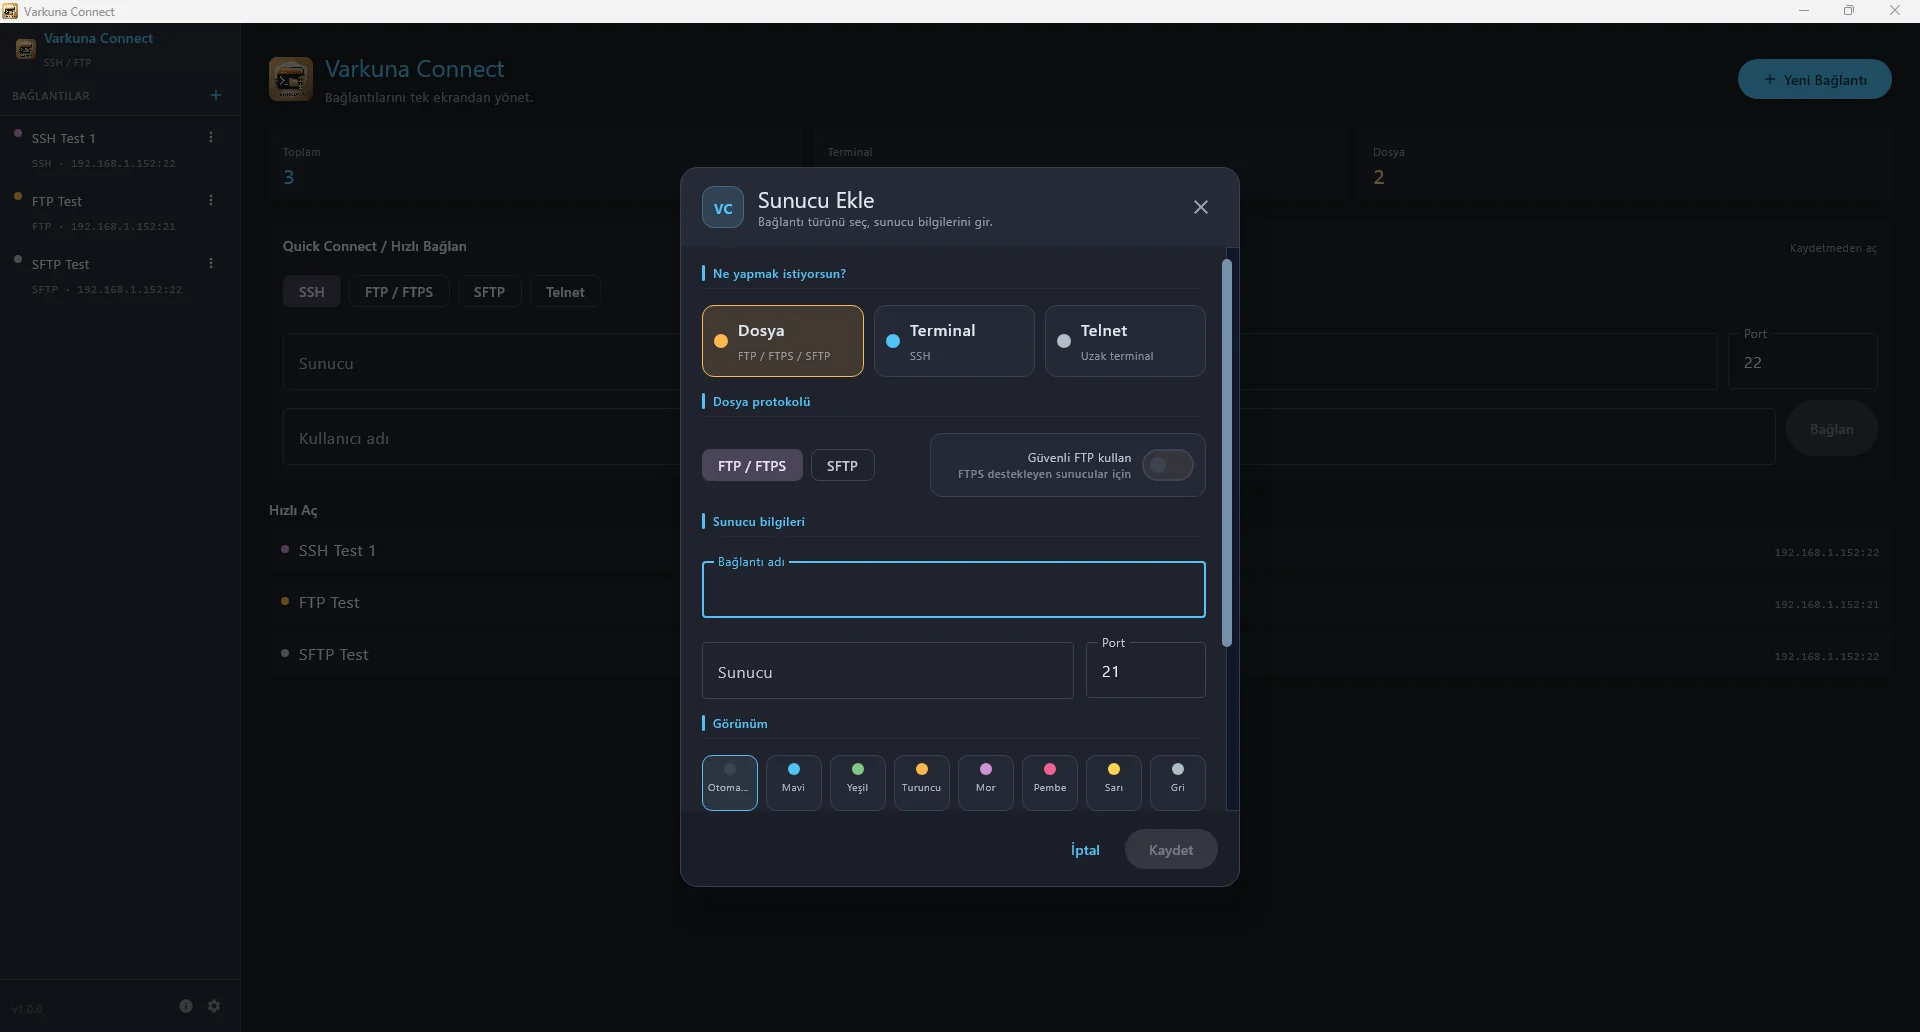Screen dimensions: 1920x1032
Task: Click Quick Connect Port field showing 22
Action: point(1802,362)
